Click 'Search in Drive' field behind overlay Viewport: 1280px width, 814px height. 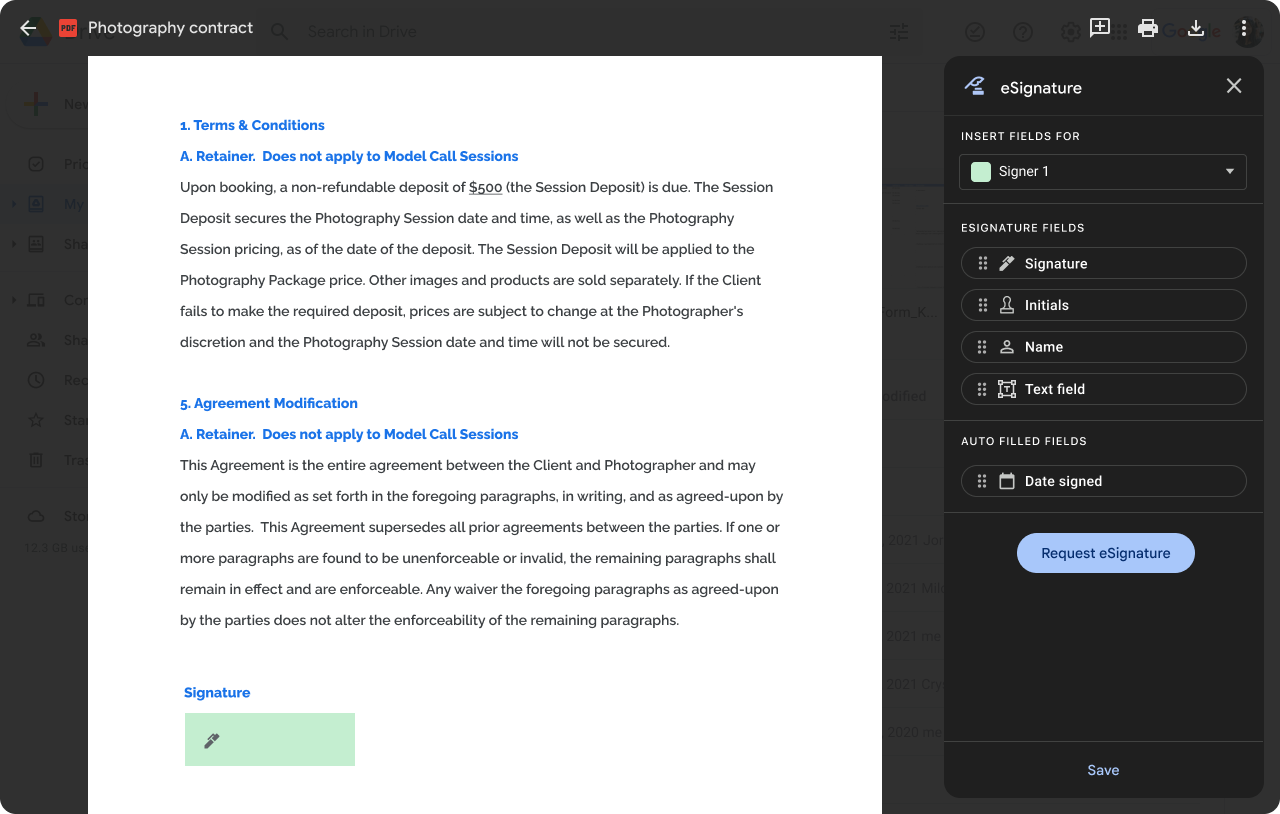tap(362, 32)
